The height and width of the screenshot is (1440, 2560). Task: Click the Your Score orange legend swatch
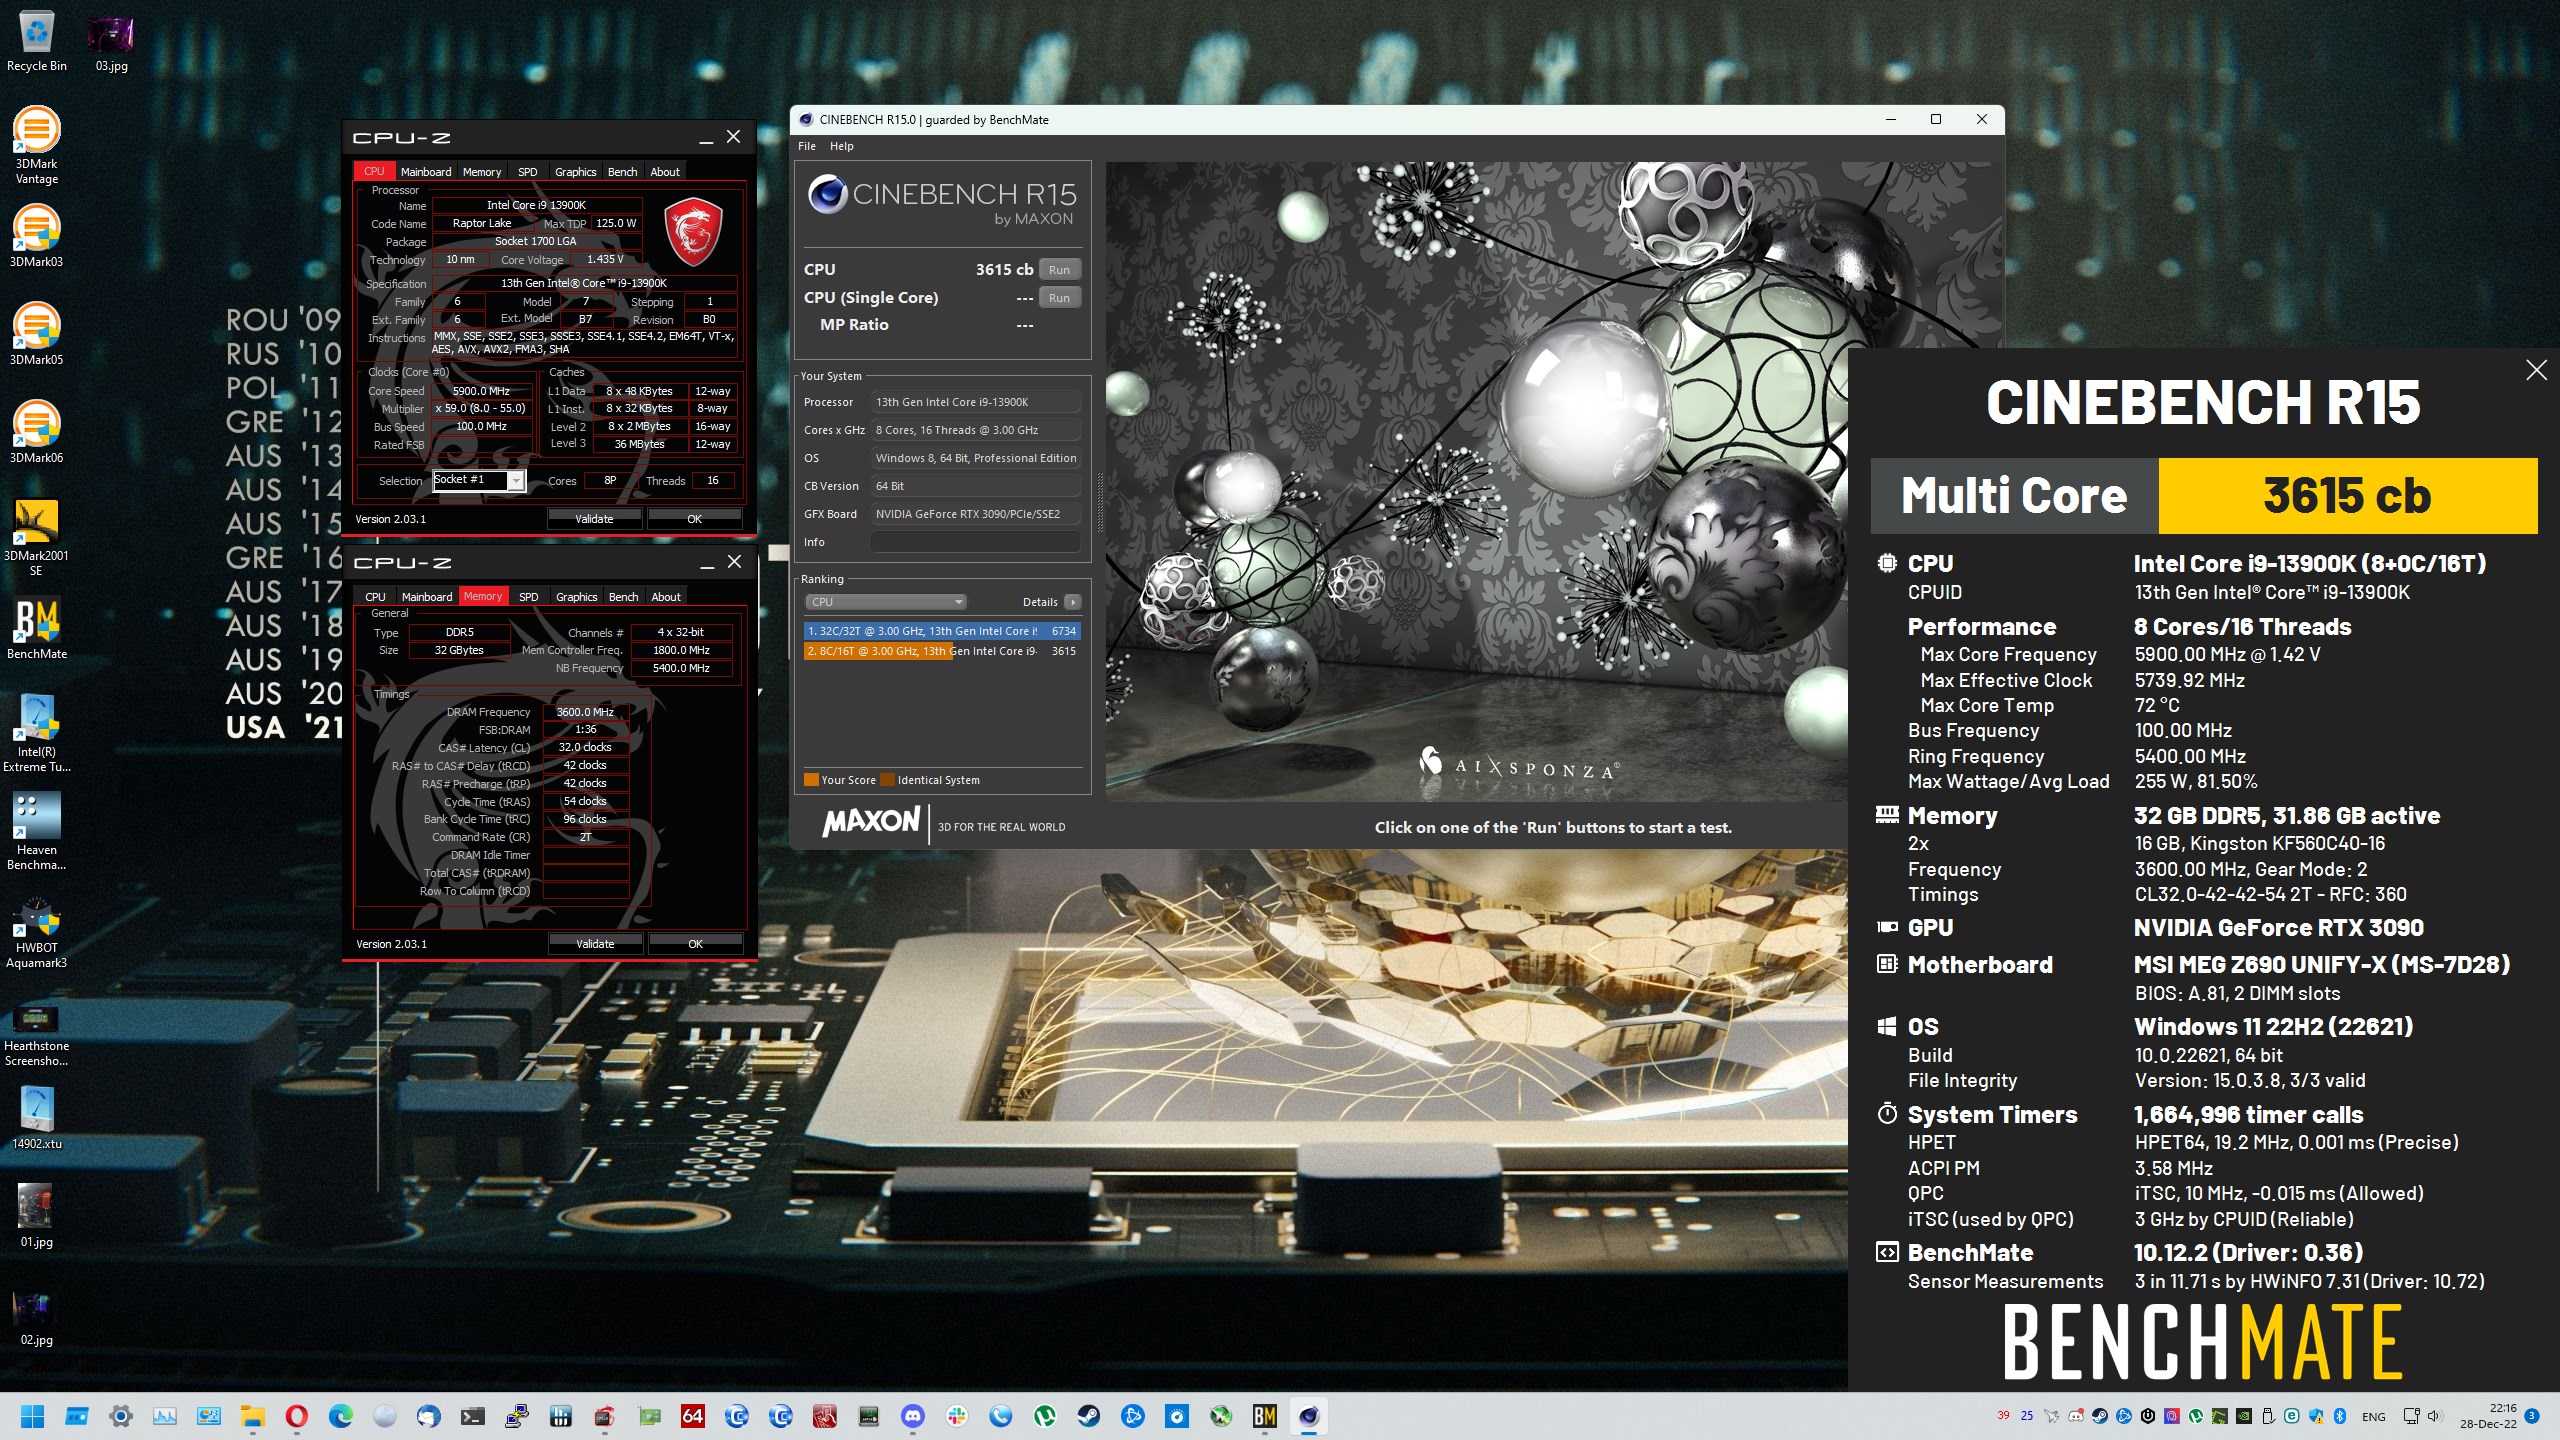(811, 780)
